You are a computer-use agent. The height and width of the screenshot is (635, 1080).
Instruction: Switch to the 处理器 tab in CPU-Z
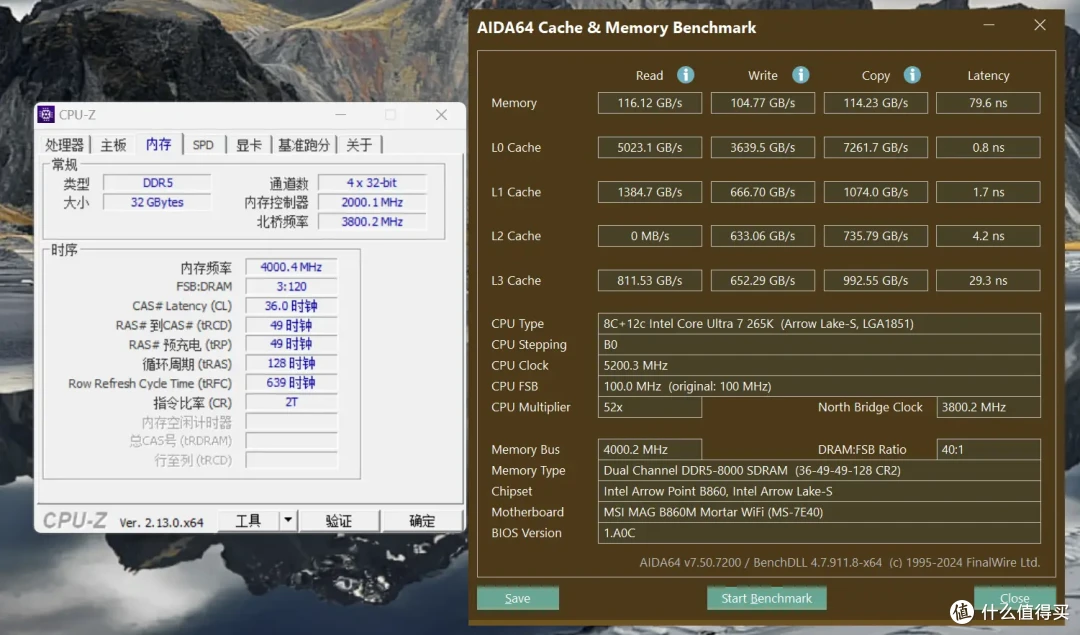(x=64, y=145)
